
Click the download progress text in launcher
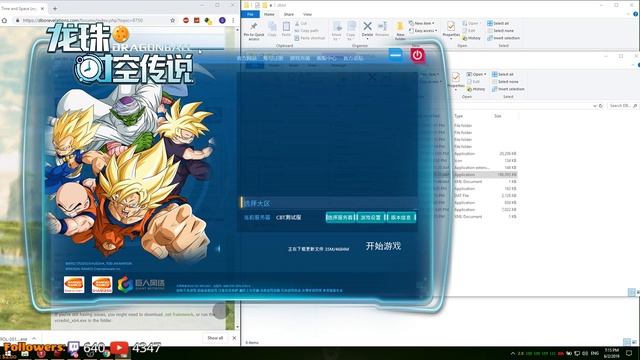pyautogui.click(x=318, y=249)
